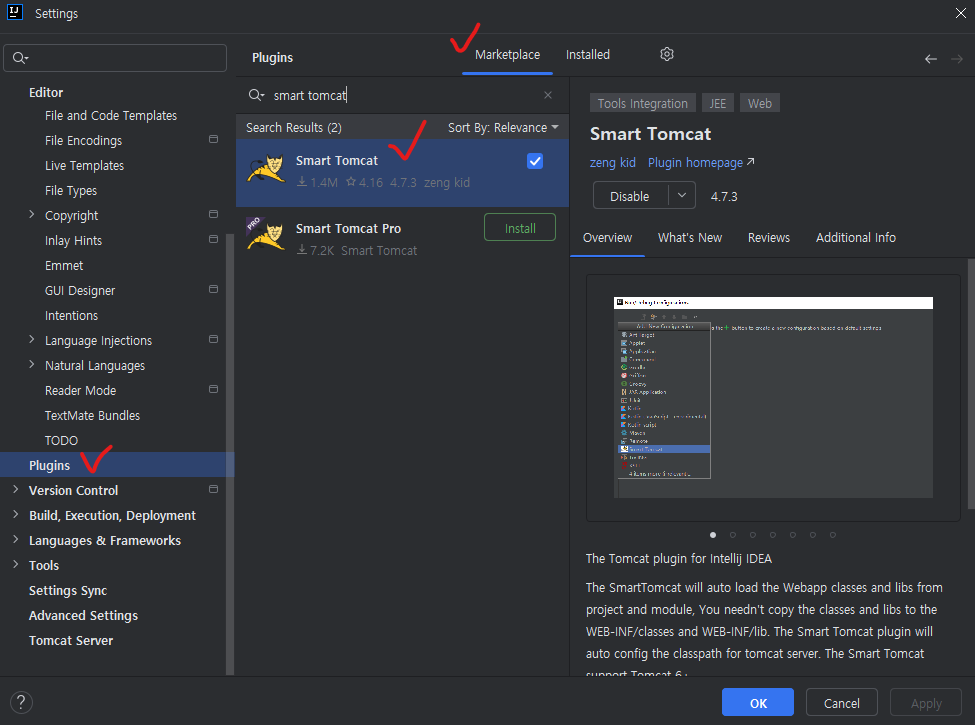Click the Cancel button
This screenshot has height=725, width=975.
click(x=841, y=703)
